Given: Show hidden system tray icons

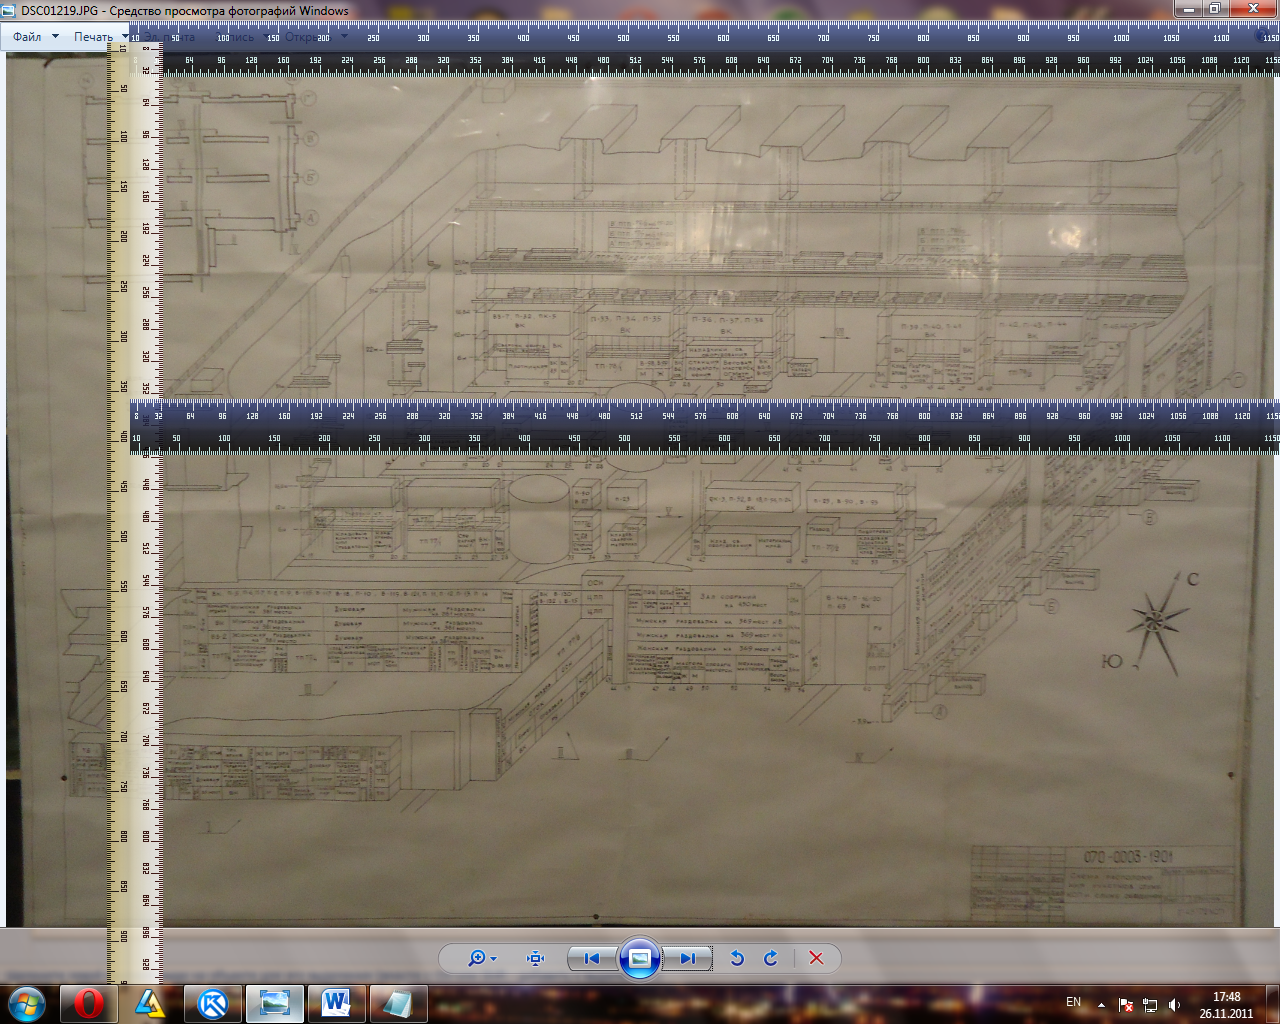Looking at the screenshot, I should coord(1101,1004).
